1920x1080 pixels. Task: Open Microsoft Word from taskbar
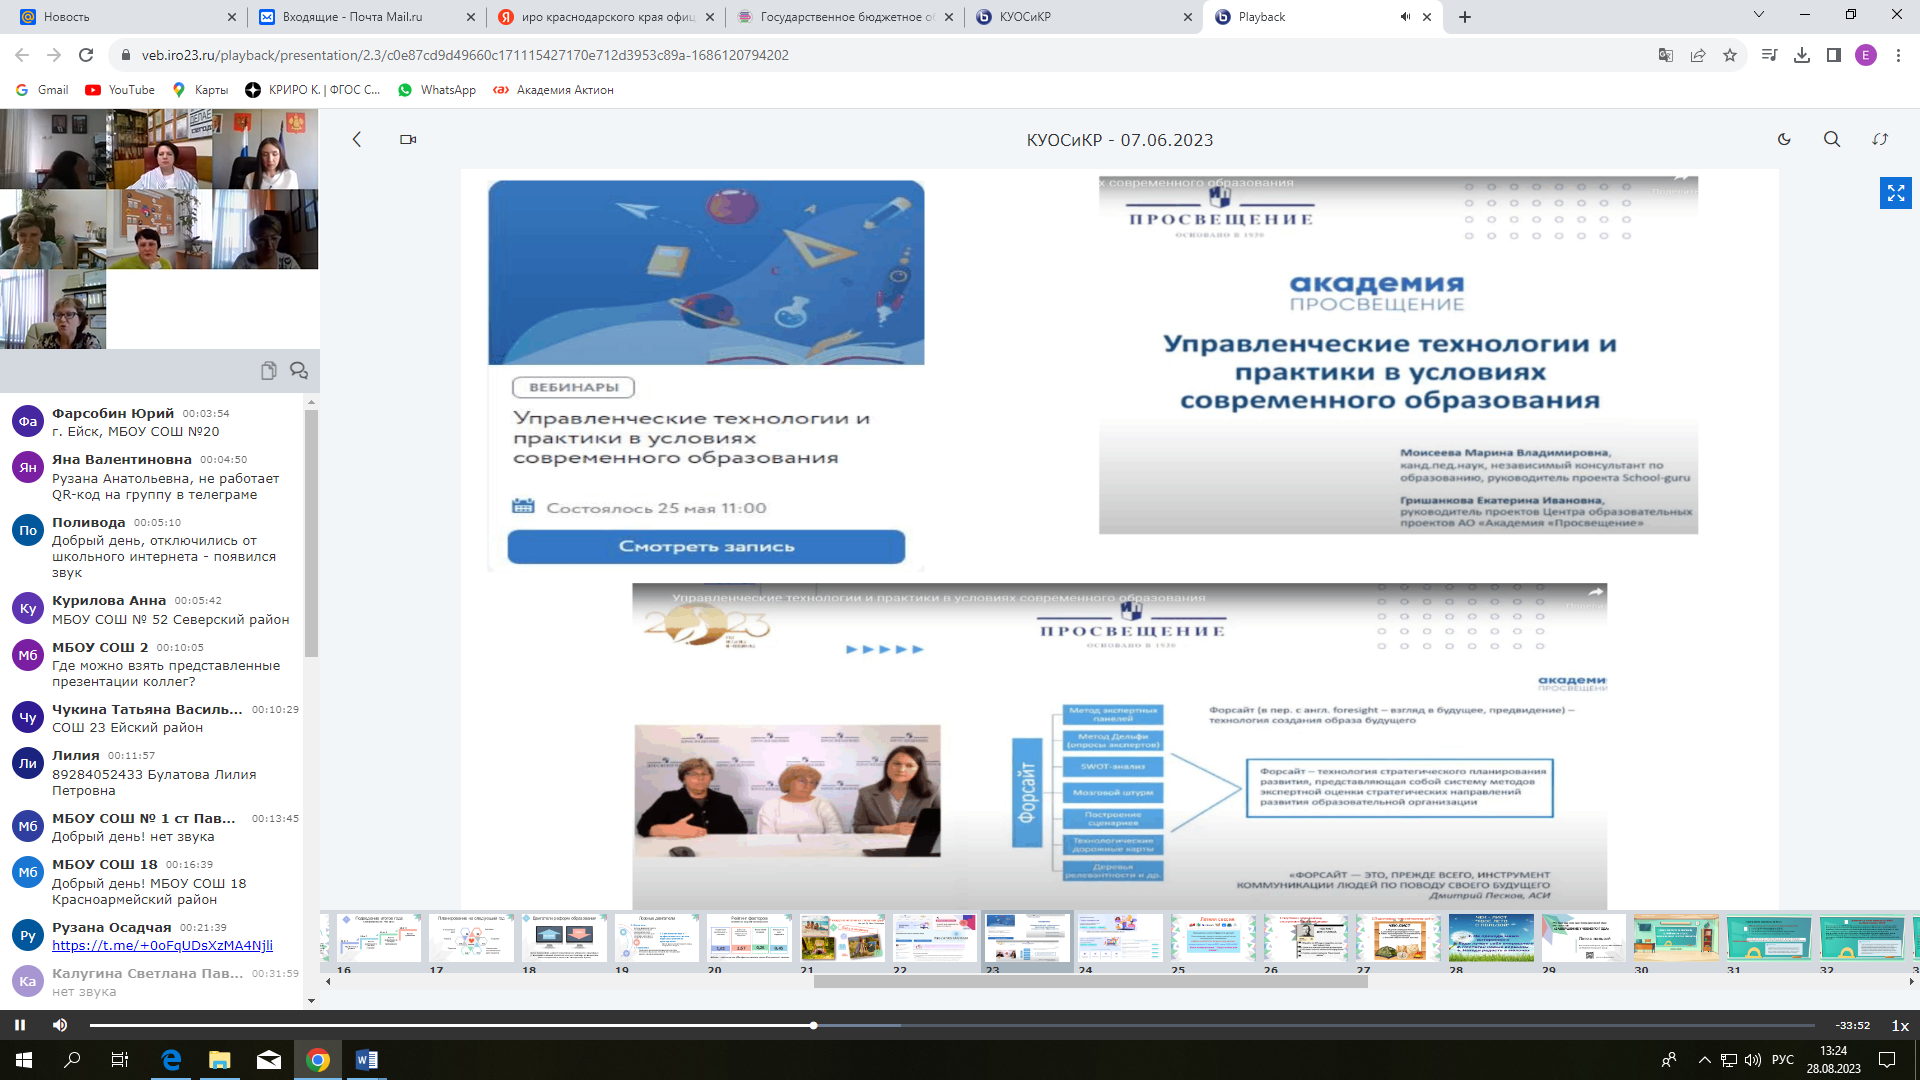click(x=366, y=1060)
